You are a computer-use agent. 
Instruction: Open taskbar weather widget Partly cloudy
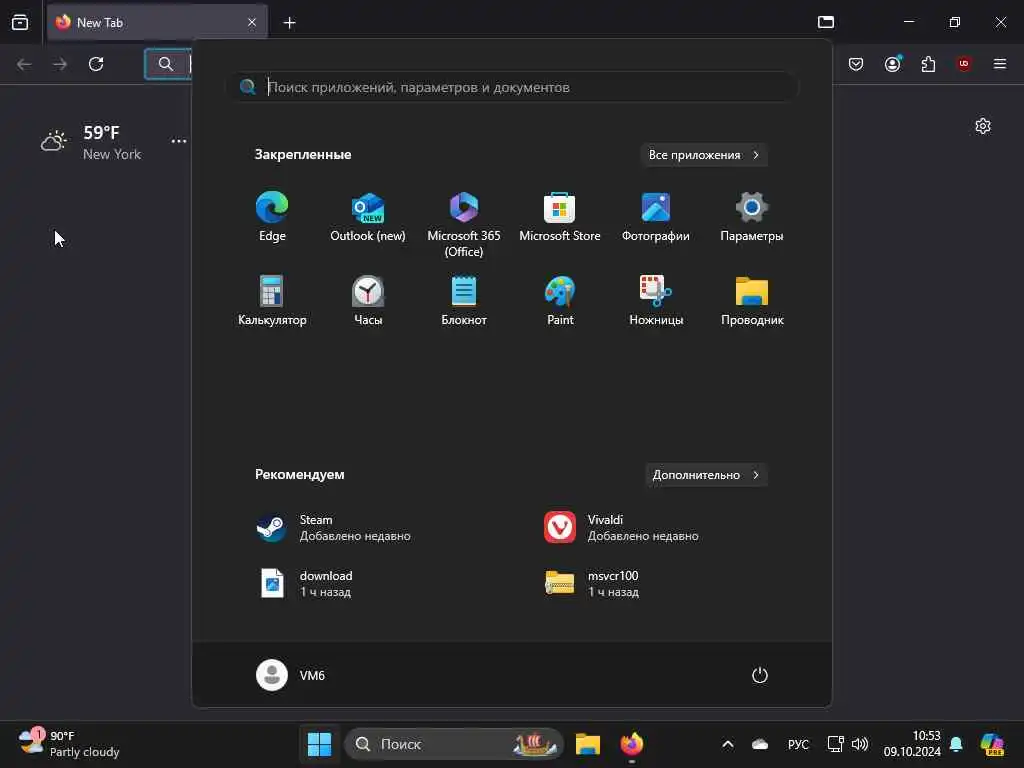tap(69, 744)
